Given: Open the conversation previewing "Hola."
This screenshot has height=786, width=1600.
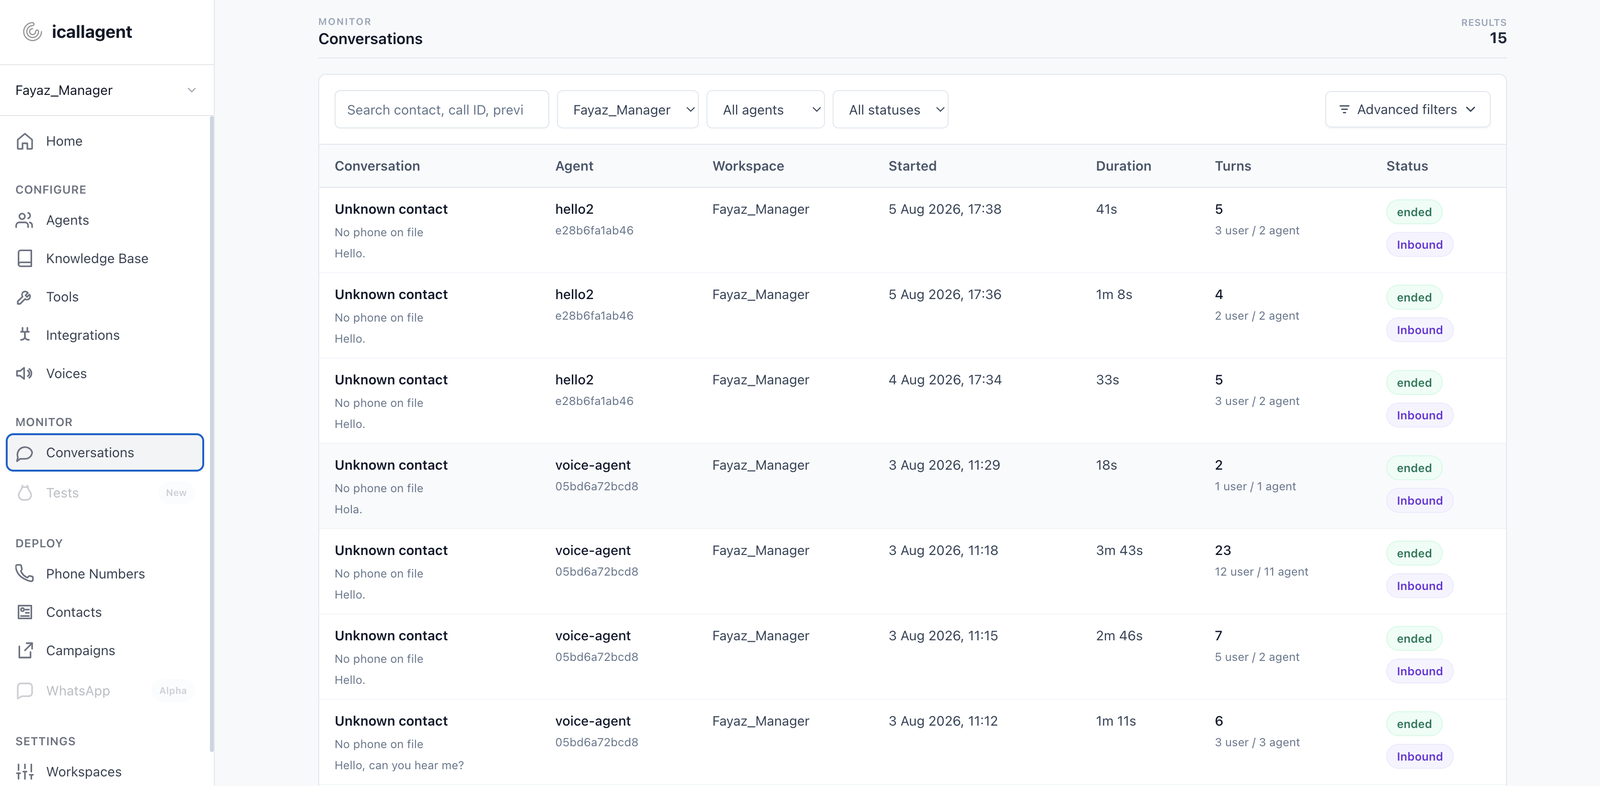Looking at the screenshot, I should coord(912,486).
